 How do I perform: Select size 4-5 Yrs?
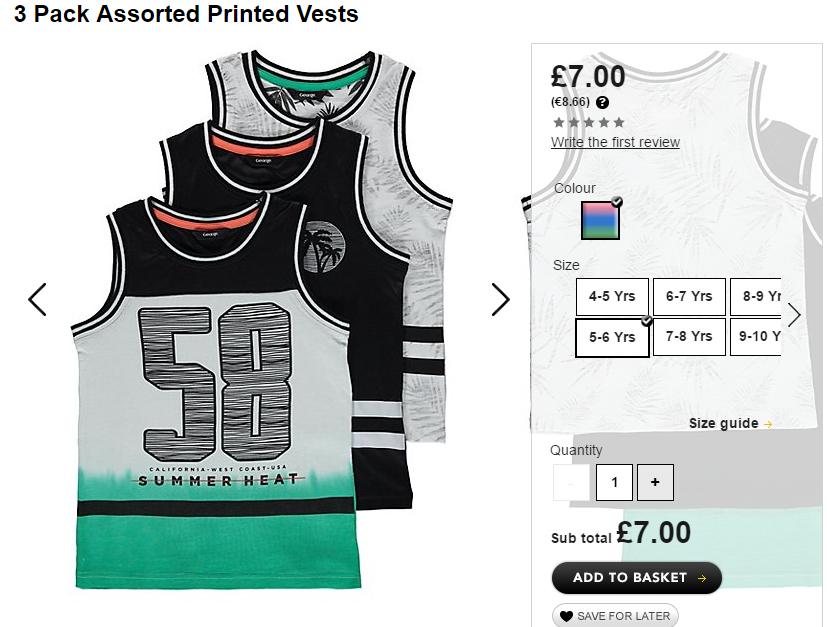(x=612, y=296)
